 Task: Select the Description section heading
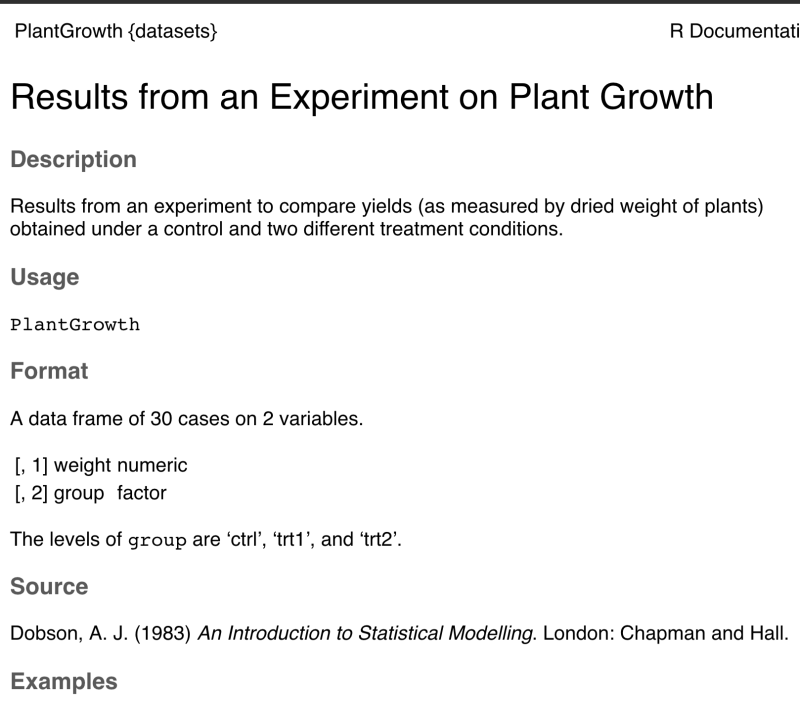[x=73, y=160]
